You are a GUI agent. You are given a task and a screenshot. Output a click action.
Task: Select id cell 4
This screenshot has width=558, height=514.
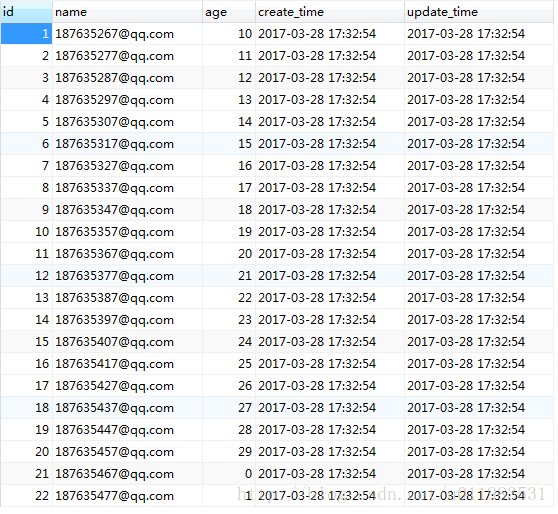(26, 100)
